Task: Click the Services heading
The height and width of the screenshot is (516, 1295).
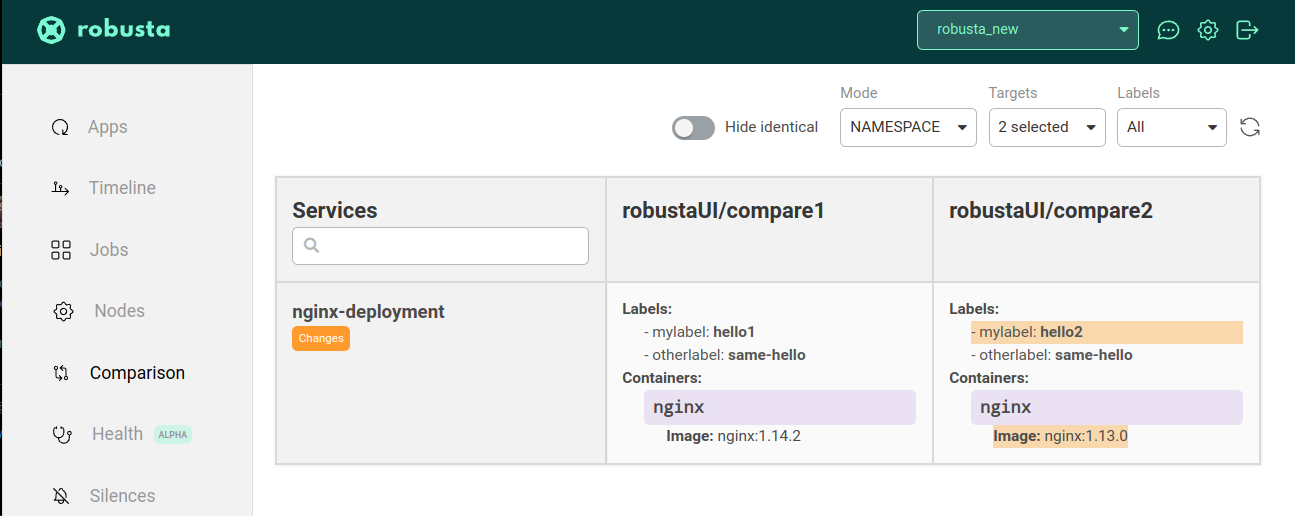Action: (x=335, y=210)
